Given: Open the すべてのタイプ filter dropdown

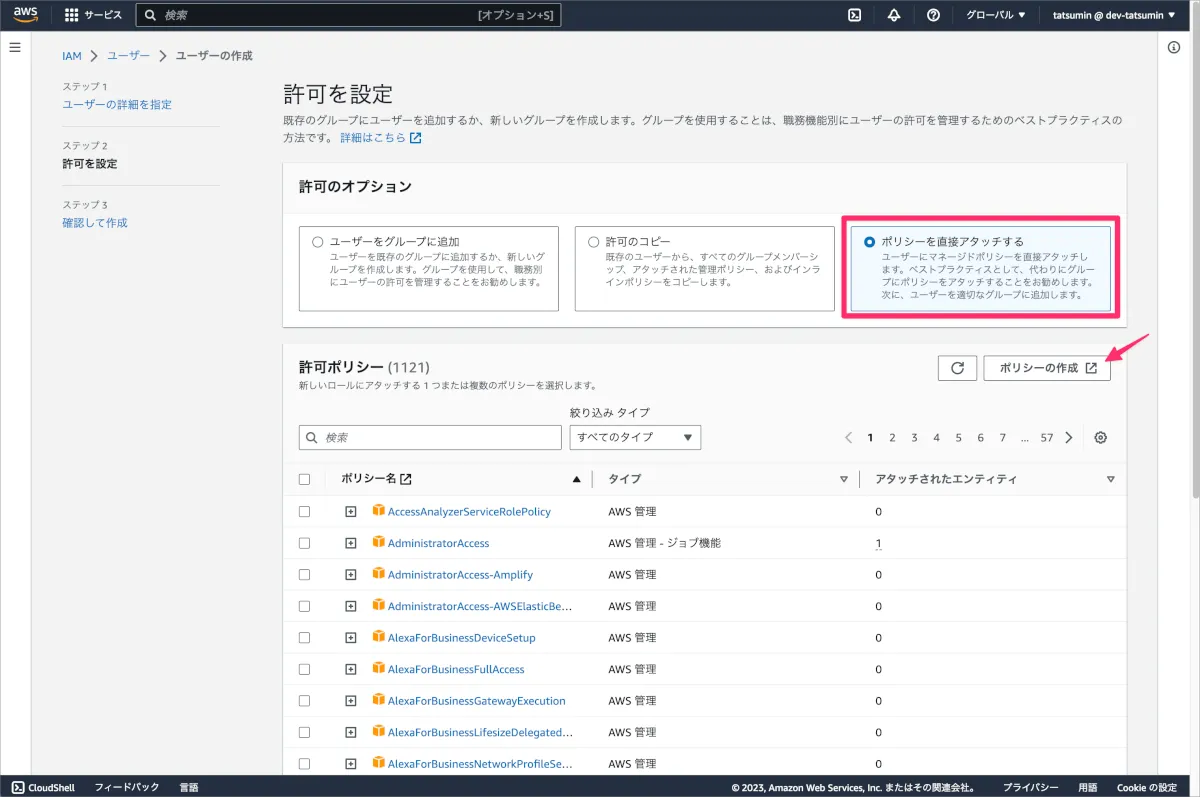Looking at the screenshot, I should pos(635,437).
